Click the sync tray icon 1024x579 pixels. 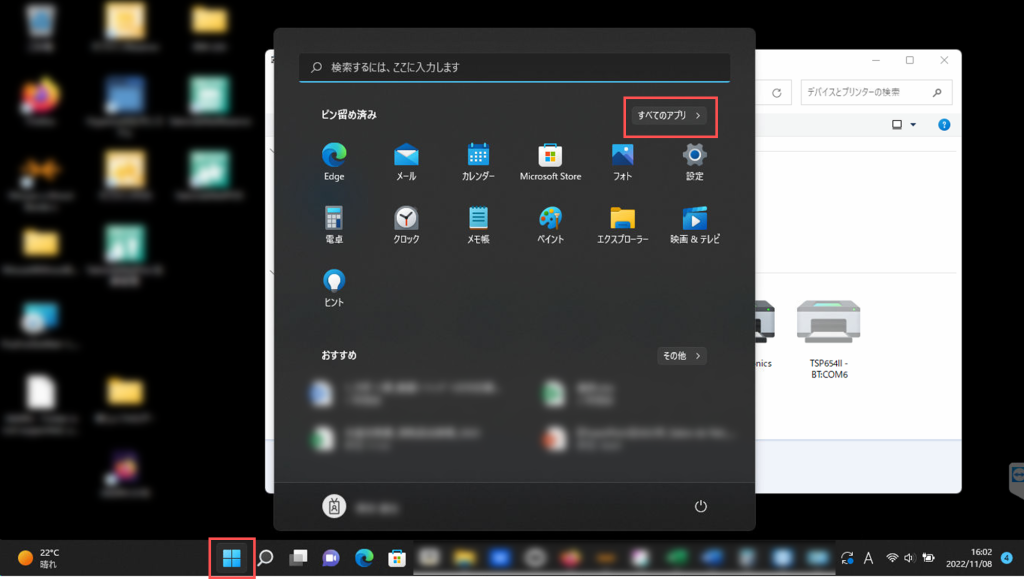pyautogui.click(x=847, y=558)
